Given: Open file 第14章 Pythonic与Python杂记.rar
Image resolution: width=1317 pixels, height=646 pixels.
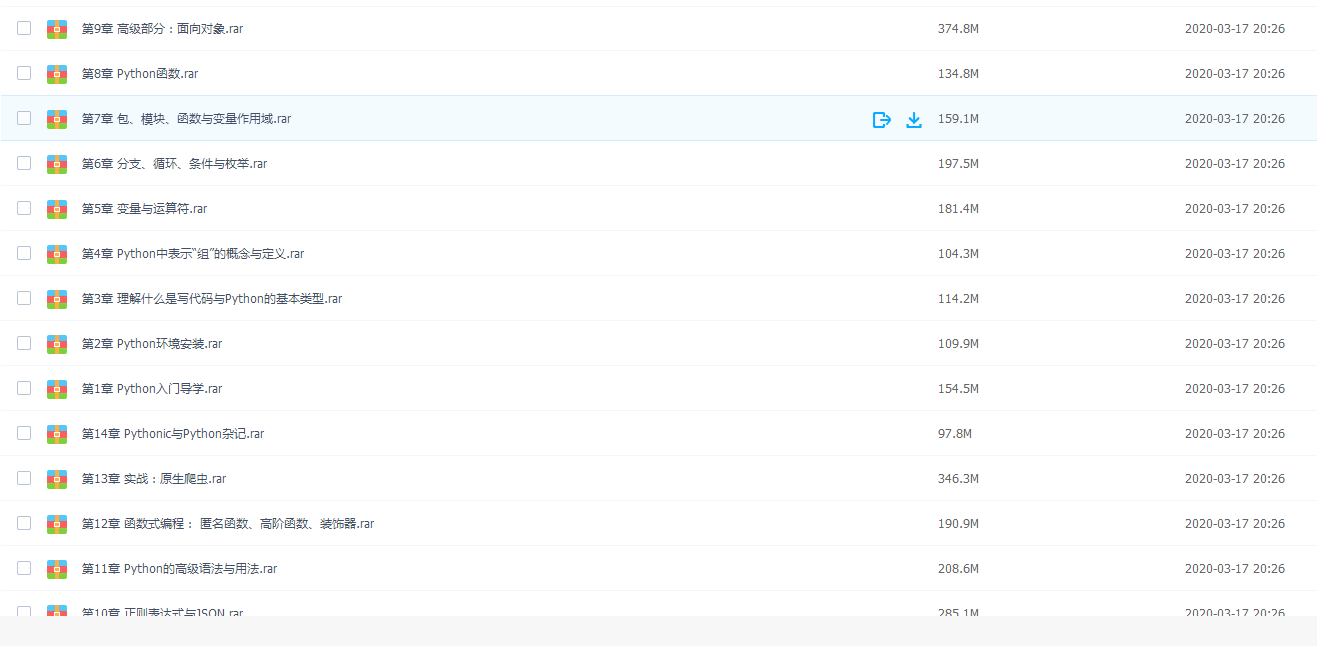Looking at the screenshot, I should point(173,434).
